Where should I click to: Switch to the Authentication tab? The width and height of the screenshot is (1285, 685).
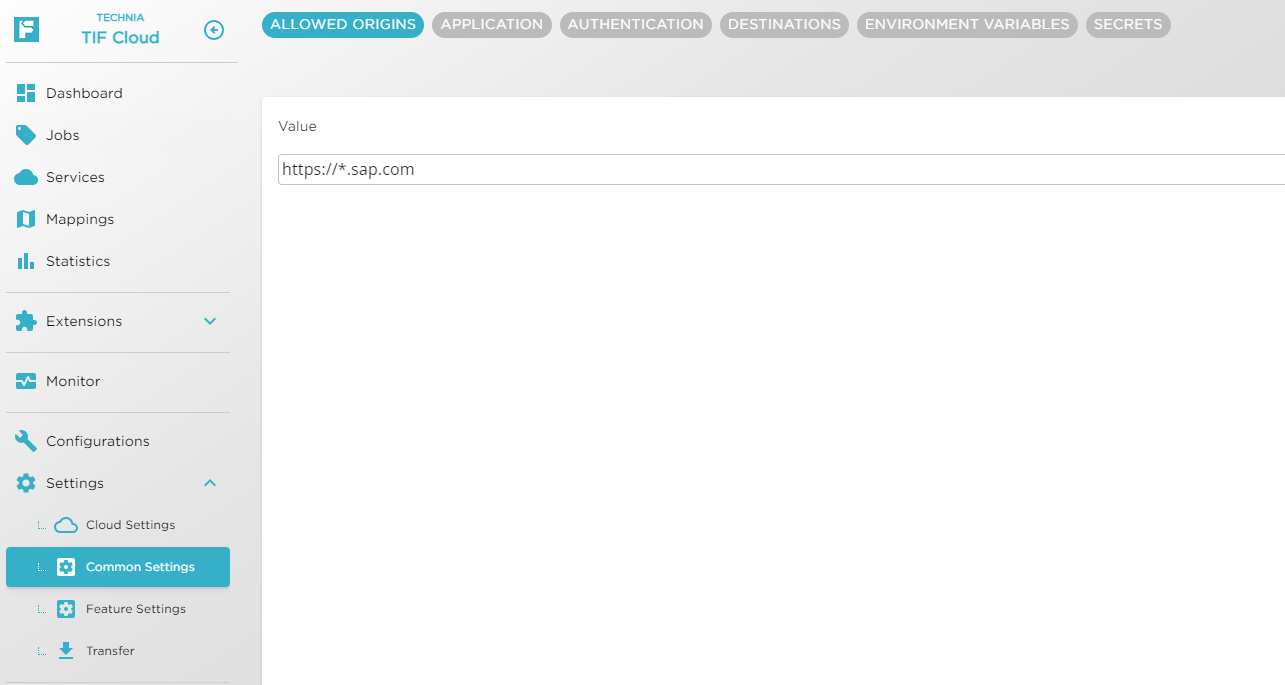pos(635,25)
